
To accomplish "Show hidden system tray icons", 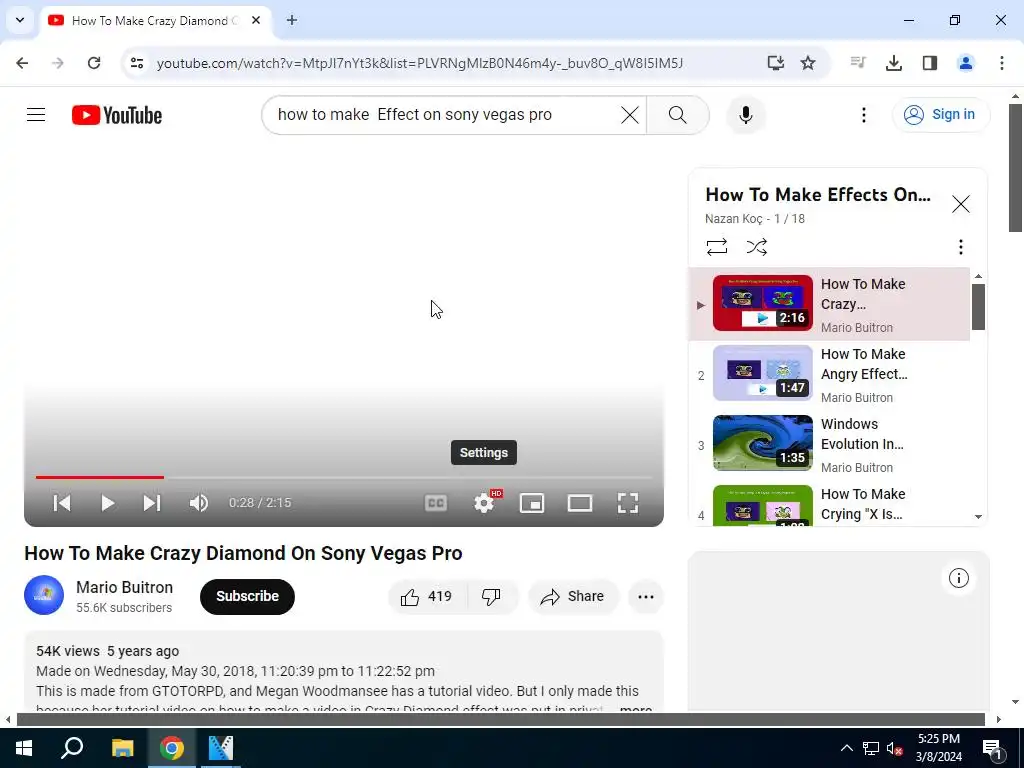I will [846, 748].
